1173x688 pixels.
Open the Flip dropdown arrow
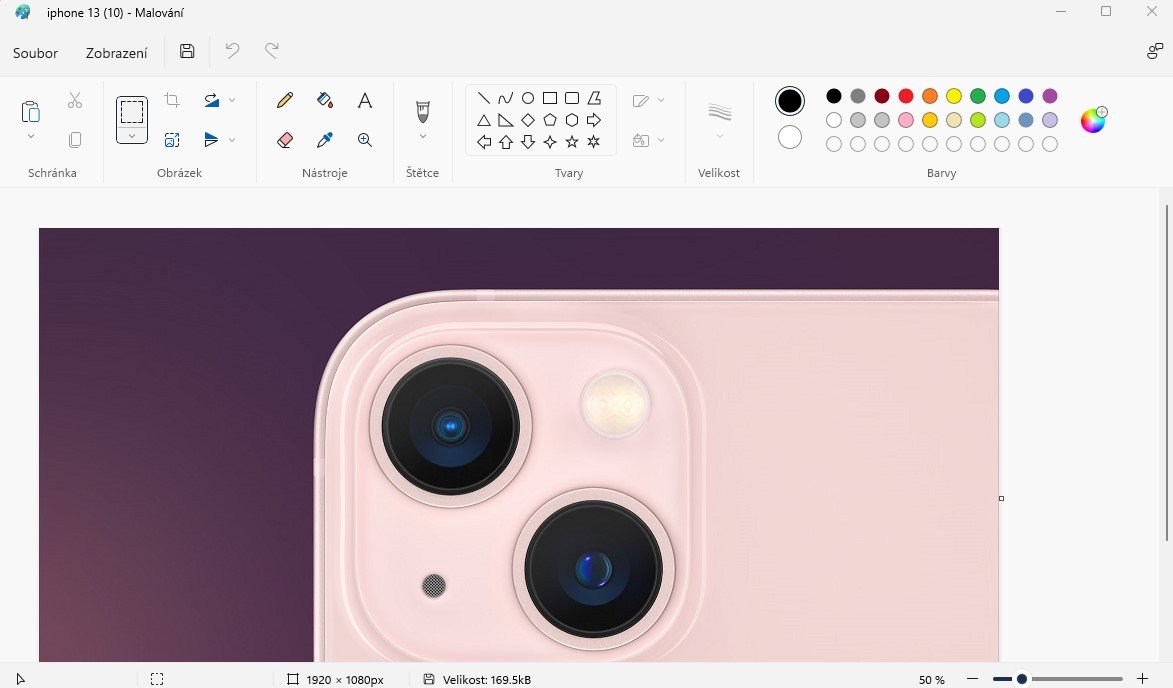(x=232, y=140)
